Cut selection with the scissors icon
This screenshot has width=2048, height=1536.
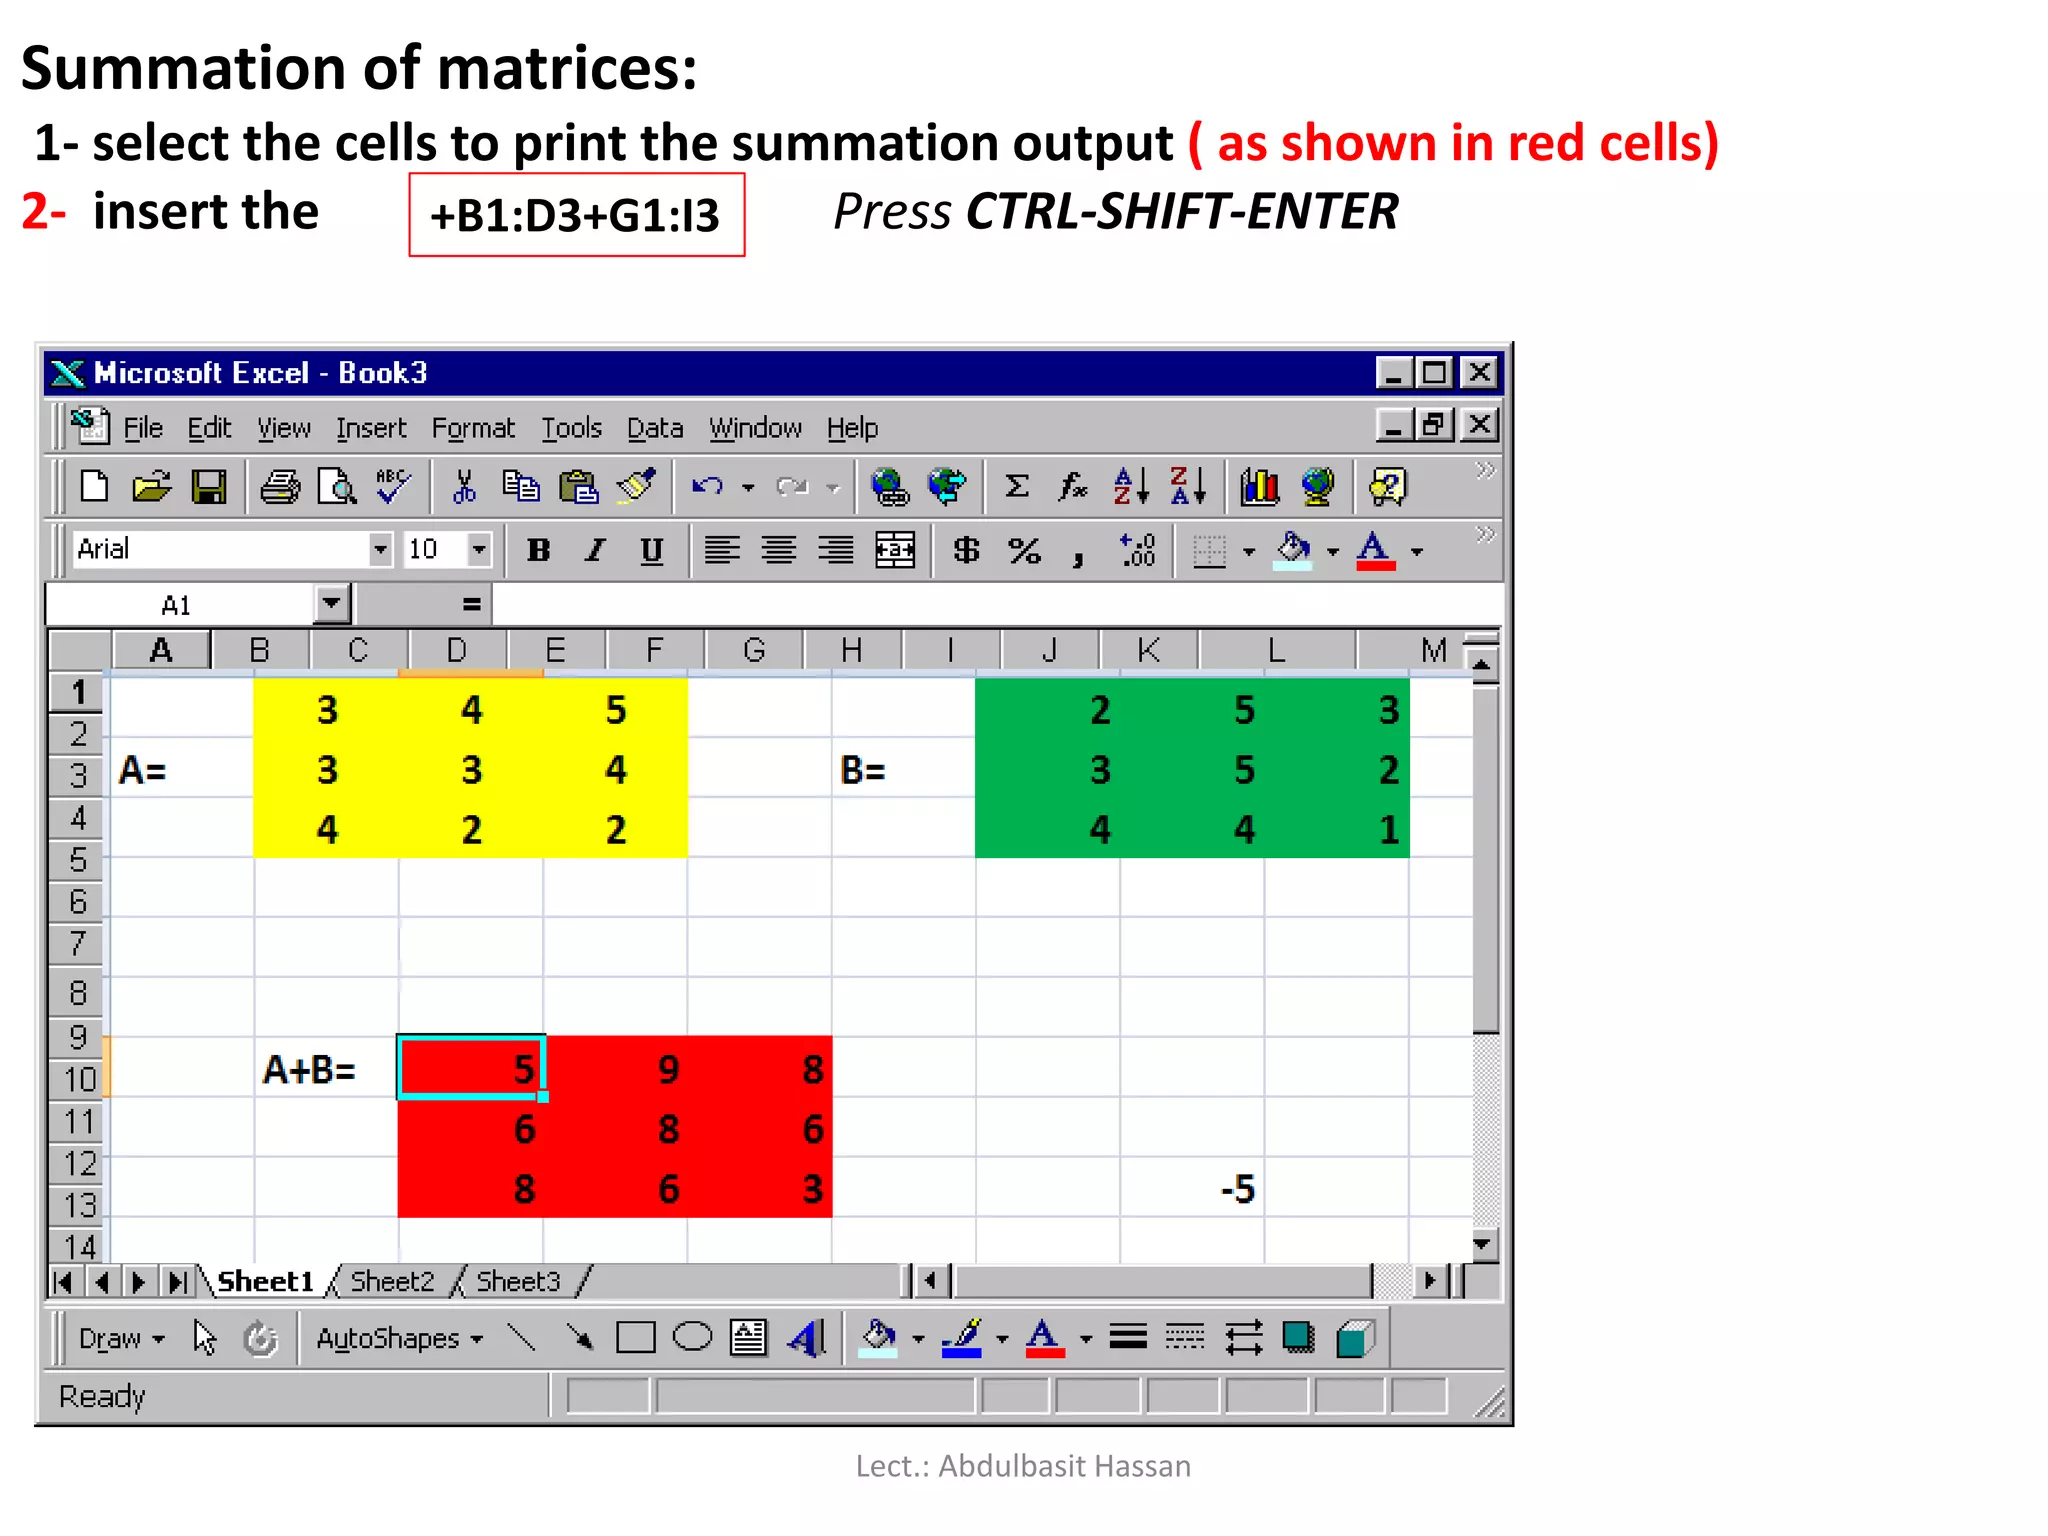coord(464,487)
